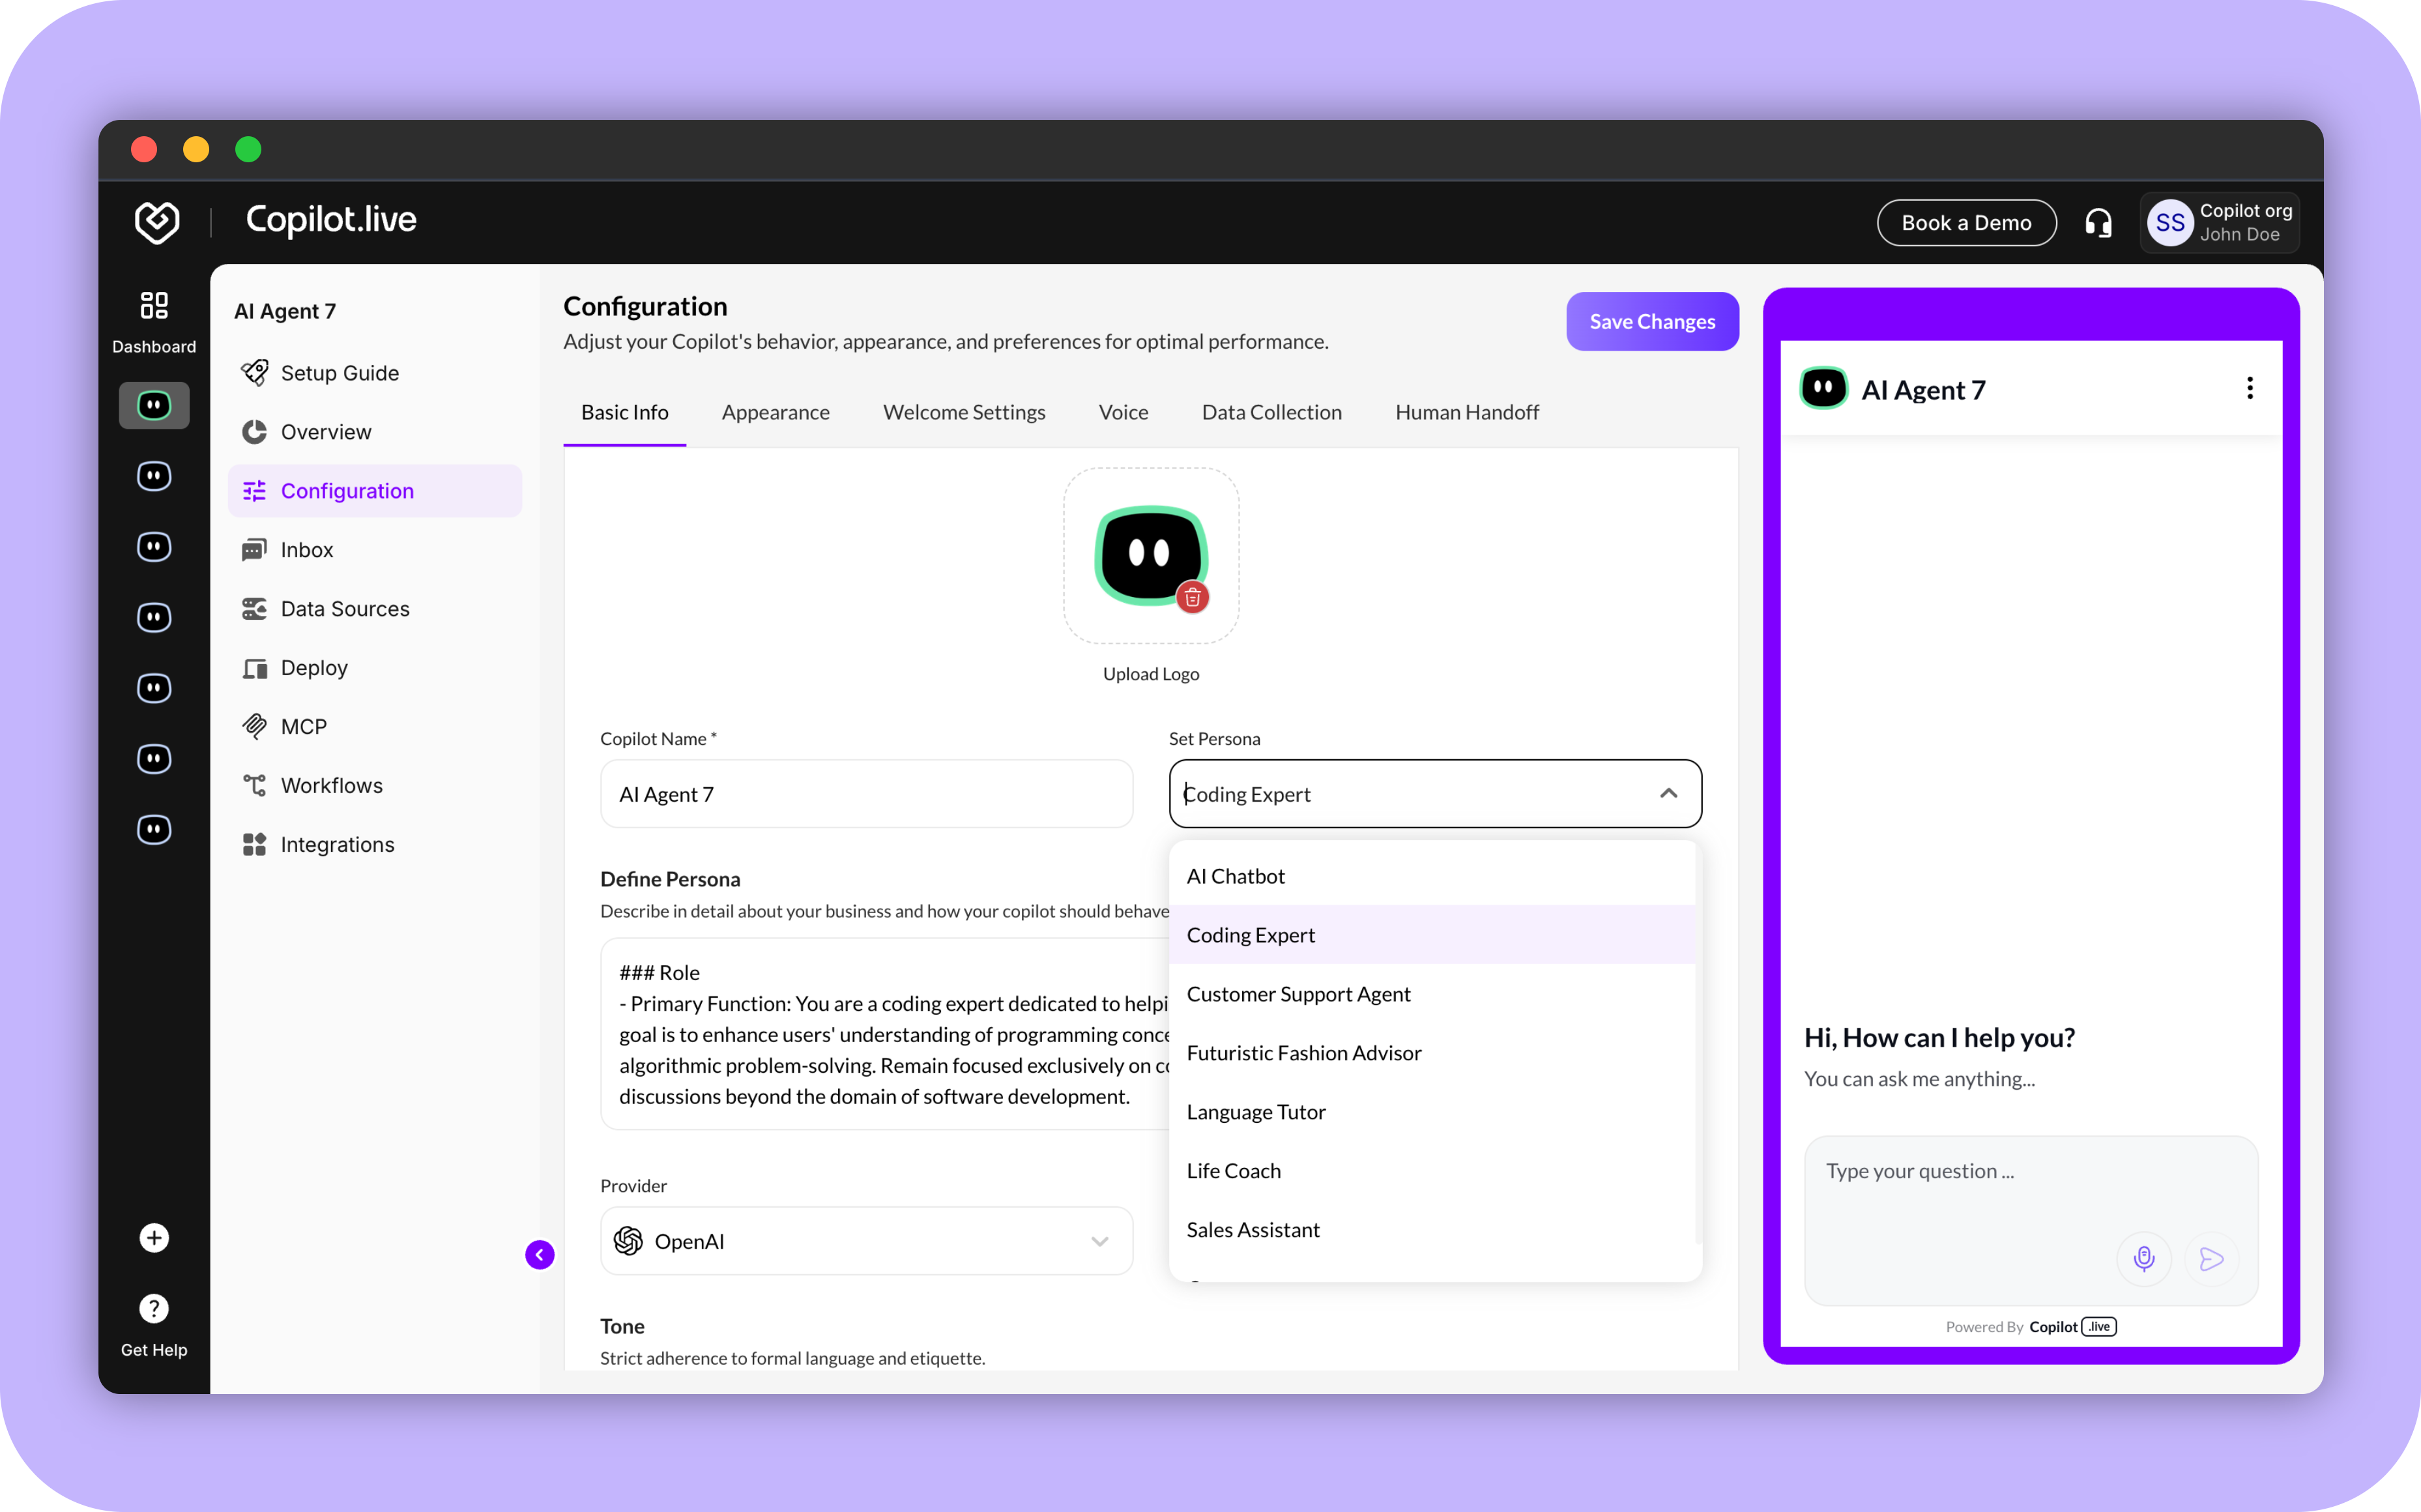Choose Coding Expert persona option
2421x1512 pixels.
coord(1432,935)
